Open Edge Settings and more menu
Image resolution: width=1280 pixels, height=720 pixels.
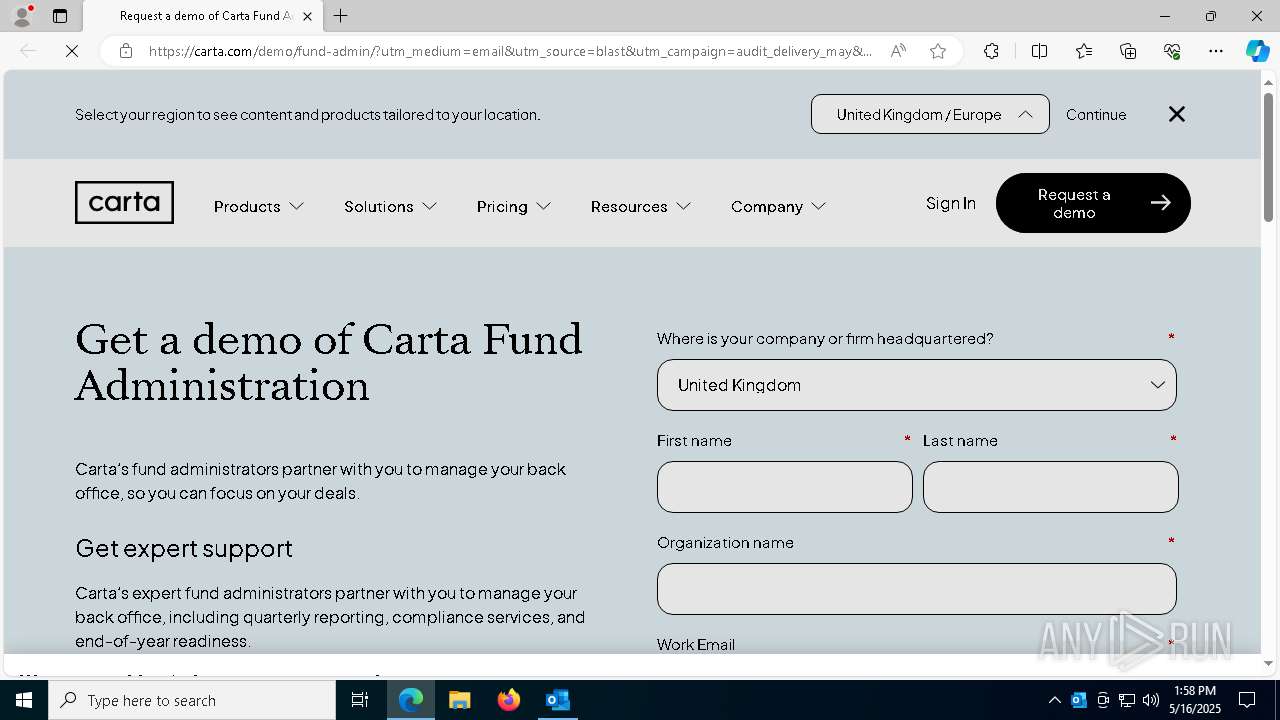(x=1216, y=51)
